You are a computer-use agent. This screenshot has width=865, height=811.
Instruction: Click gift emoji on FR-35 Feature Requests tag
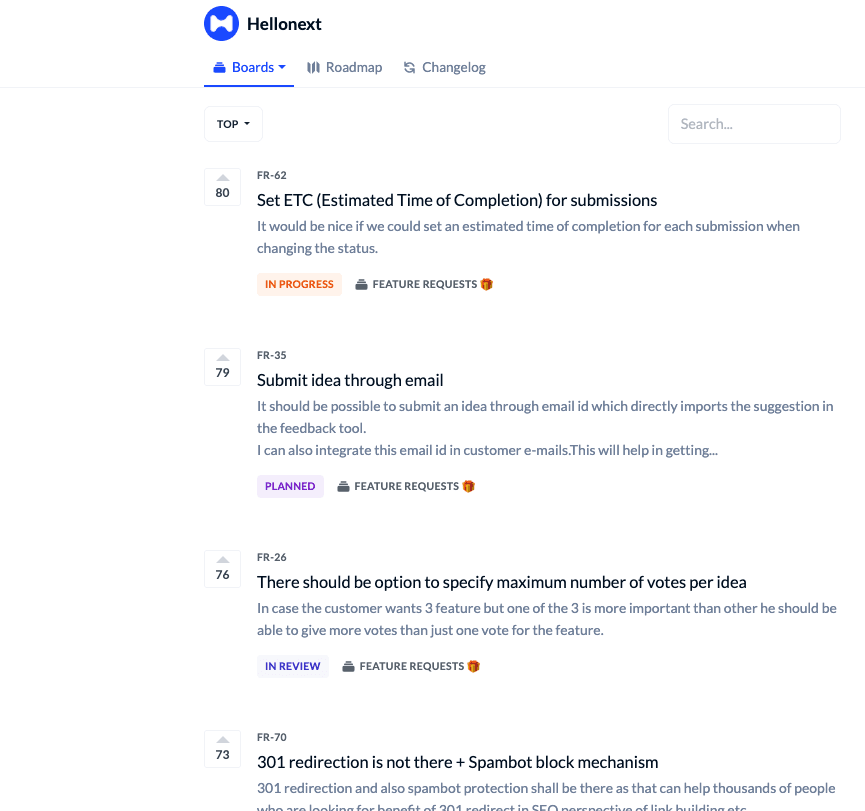(468, 486)
